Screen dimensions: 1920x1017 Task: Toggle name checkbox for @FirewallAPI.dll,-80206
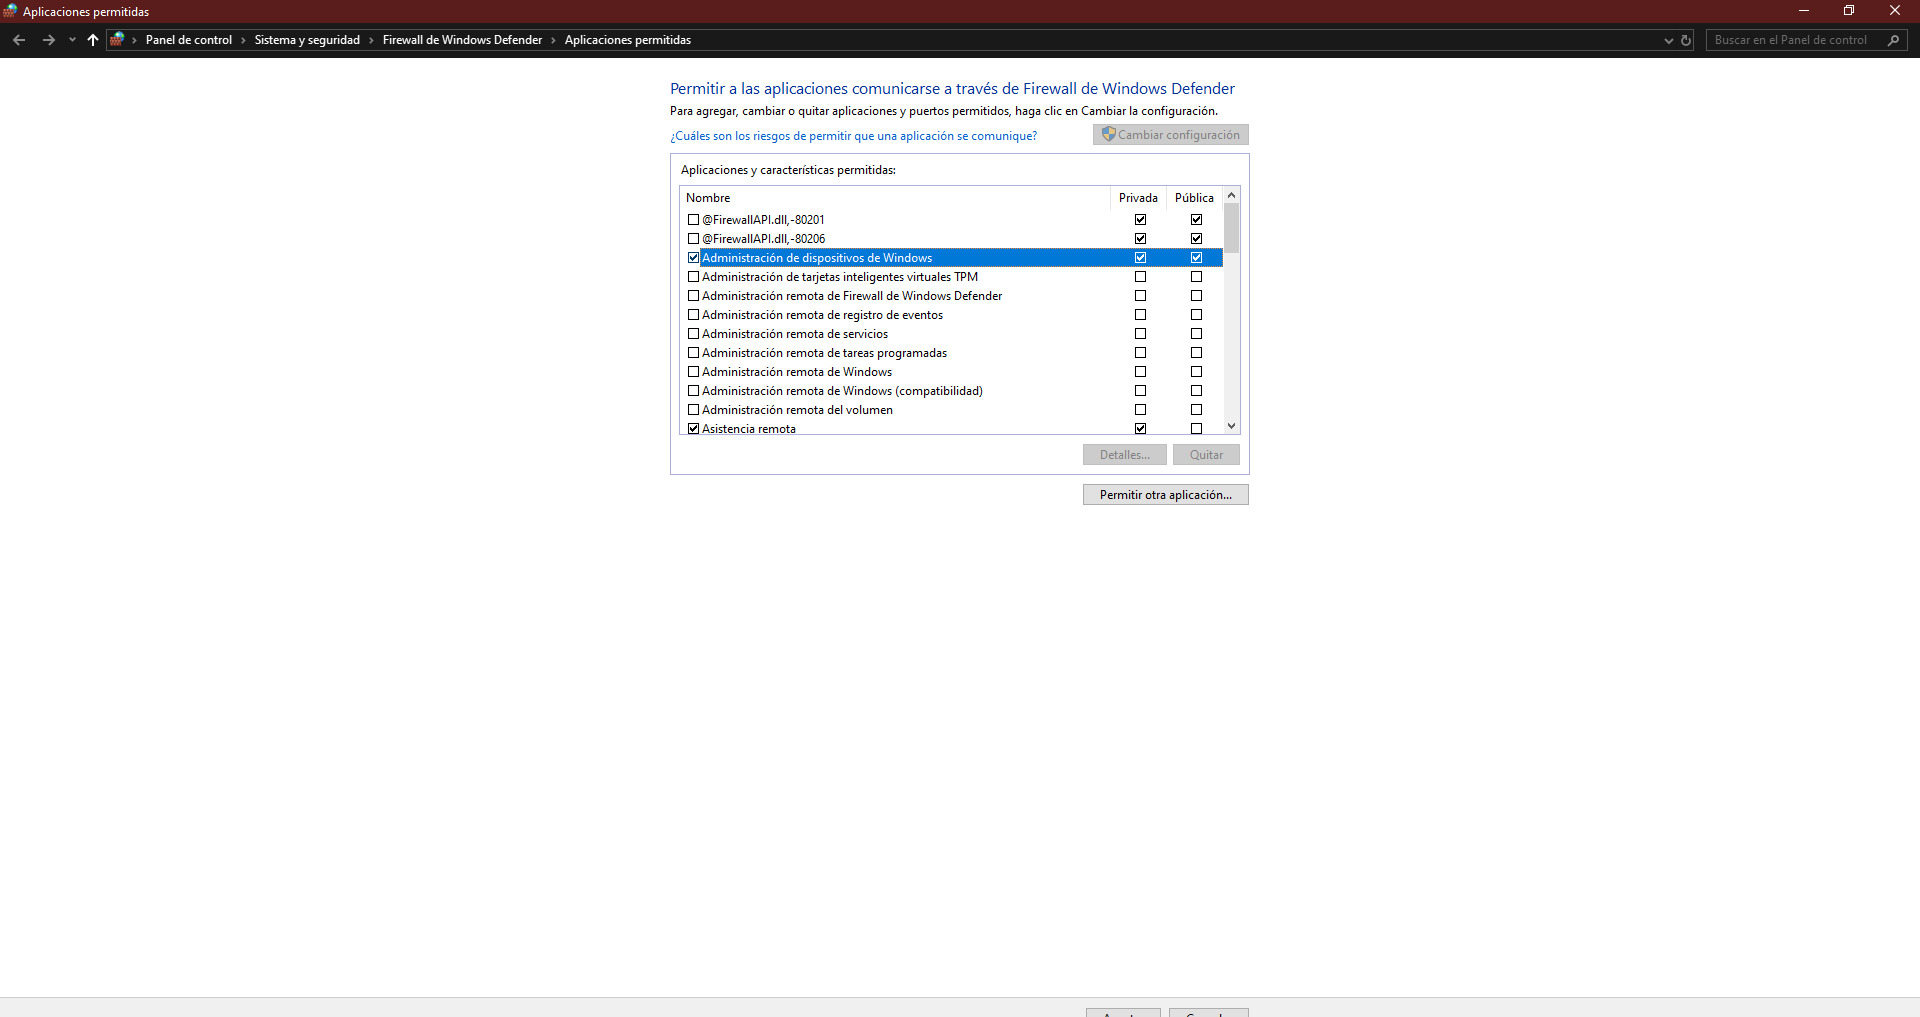pos(693,239)
